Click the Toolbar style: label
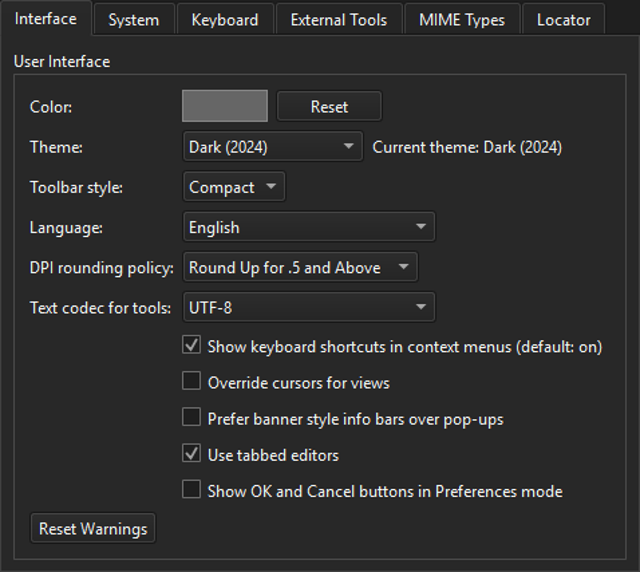The height and width of the screenshot is (572, 640). 76,187
